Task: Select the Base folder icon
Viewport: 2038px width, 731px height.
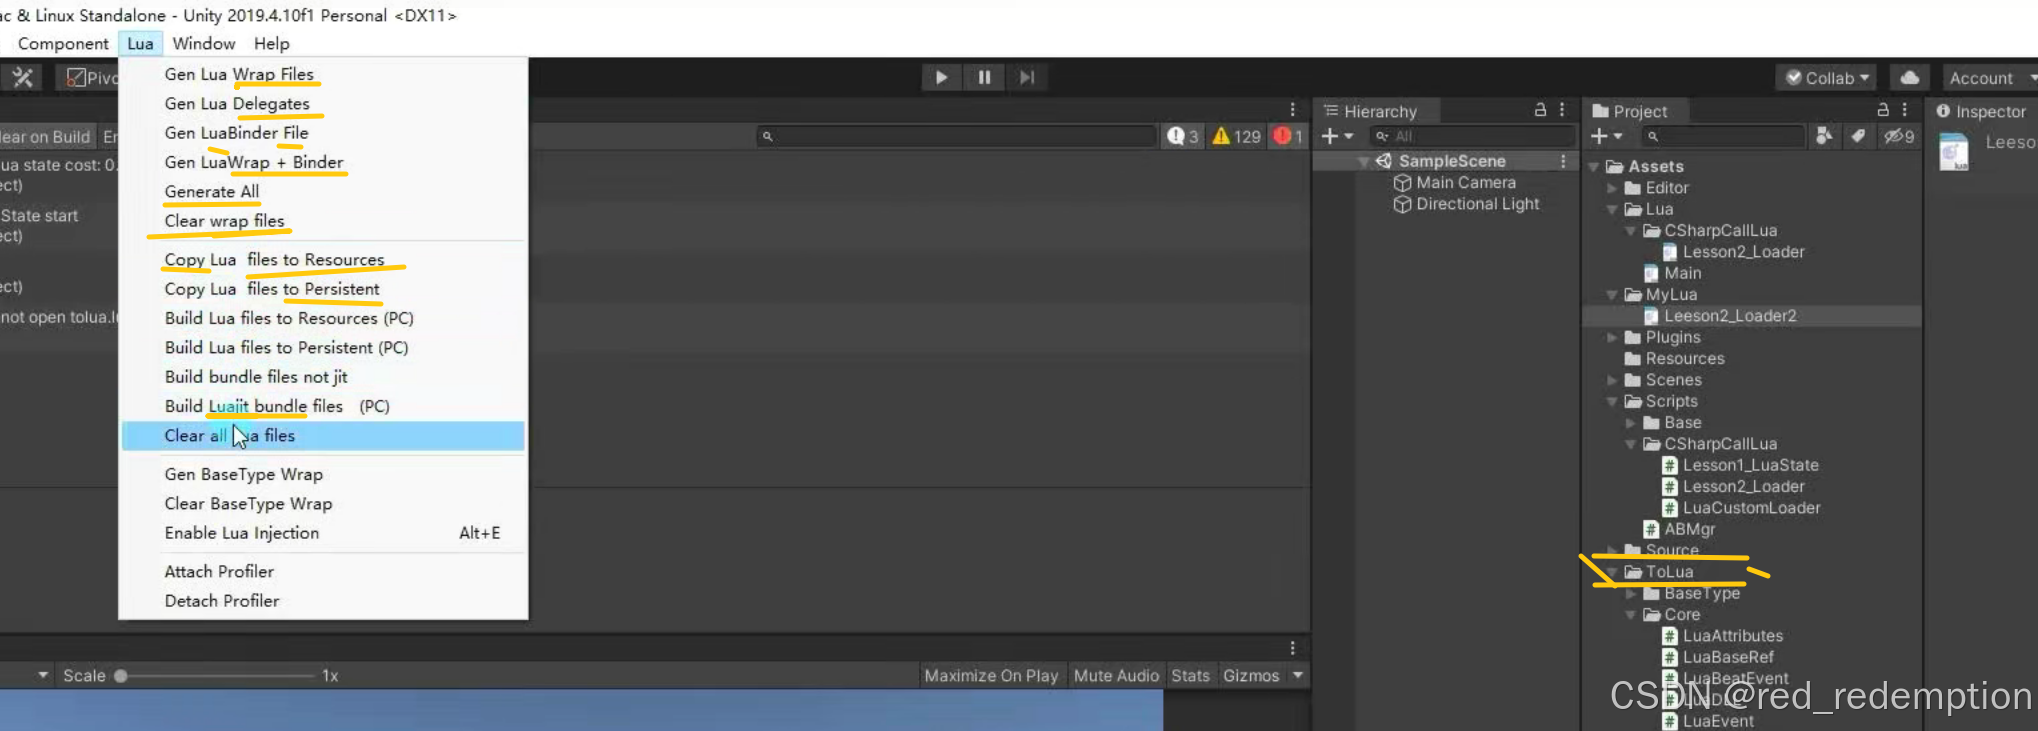Action: click(1652, 423)
